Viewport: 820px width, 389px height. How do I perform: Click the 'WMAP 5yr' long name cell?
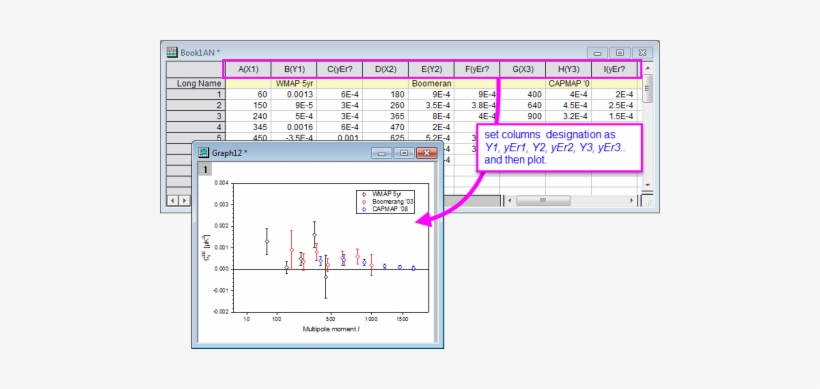pos(294,83)
